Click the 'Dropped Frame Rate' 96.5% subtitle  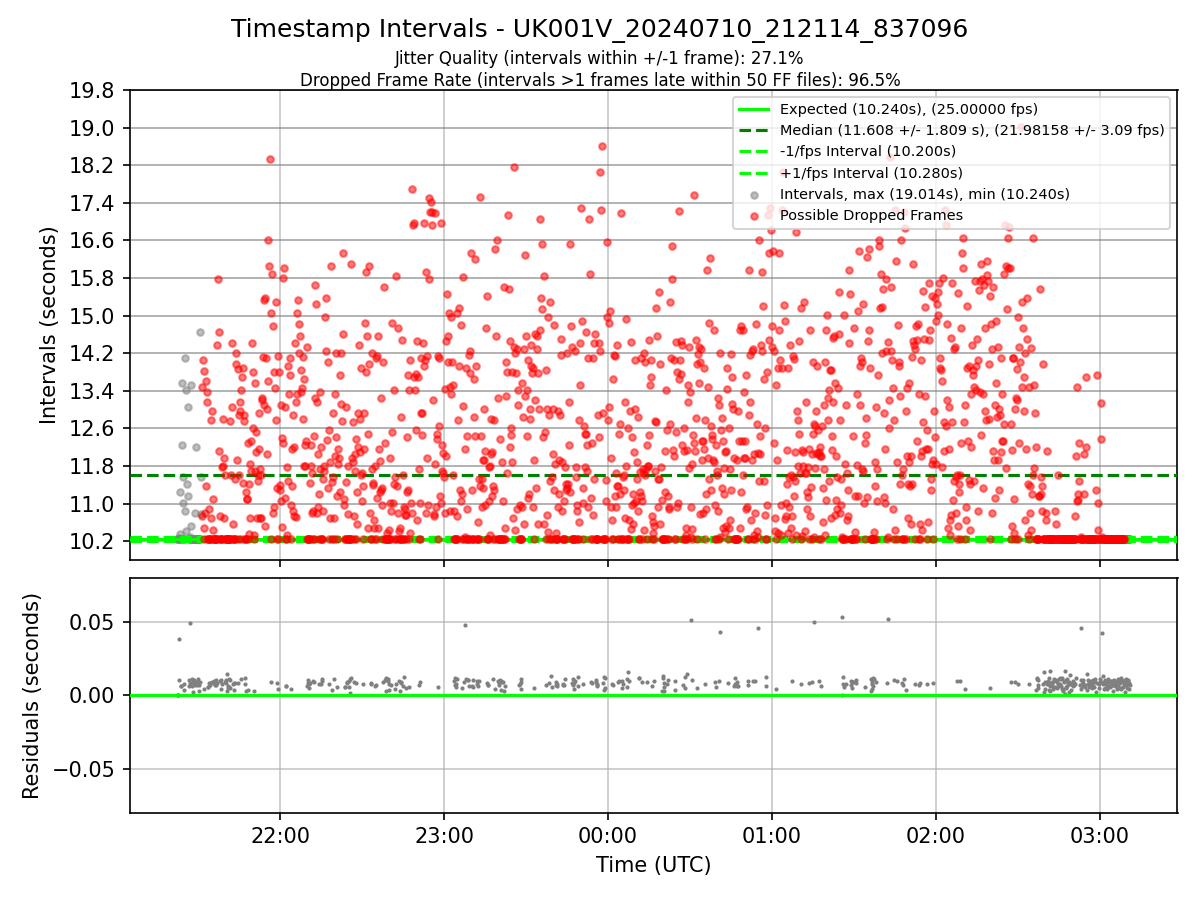(x=600, y=80)
